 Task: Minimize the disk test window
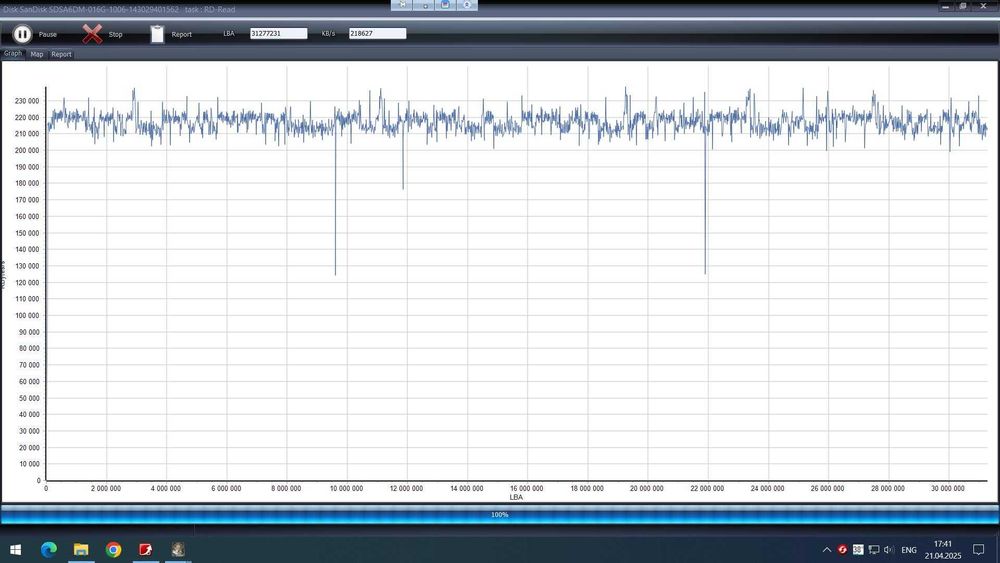[x=946, y=6]
